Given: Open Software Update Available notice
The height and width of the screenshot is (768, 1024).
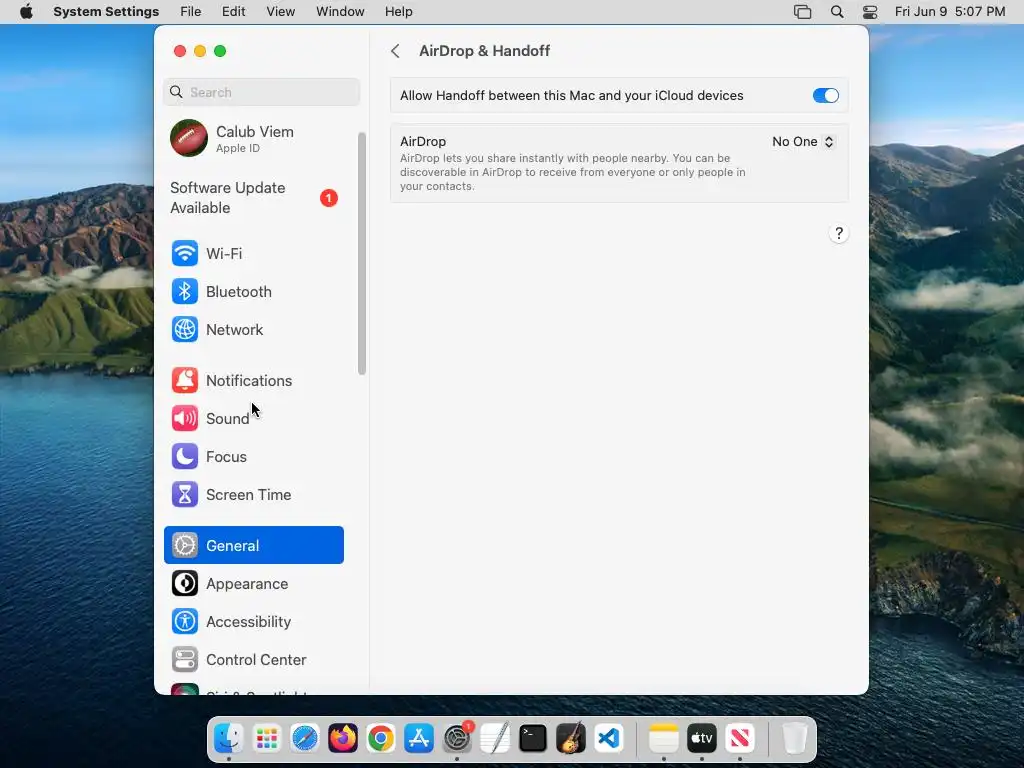Looking at the screenshot, I should [253, 198].
